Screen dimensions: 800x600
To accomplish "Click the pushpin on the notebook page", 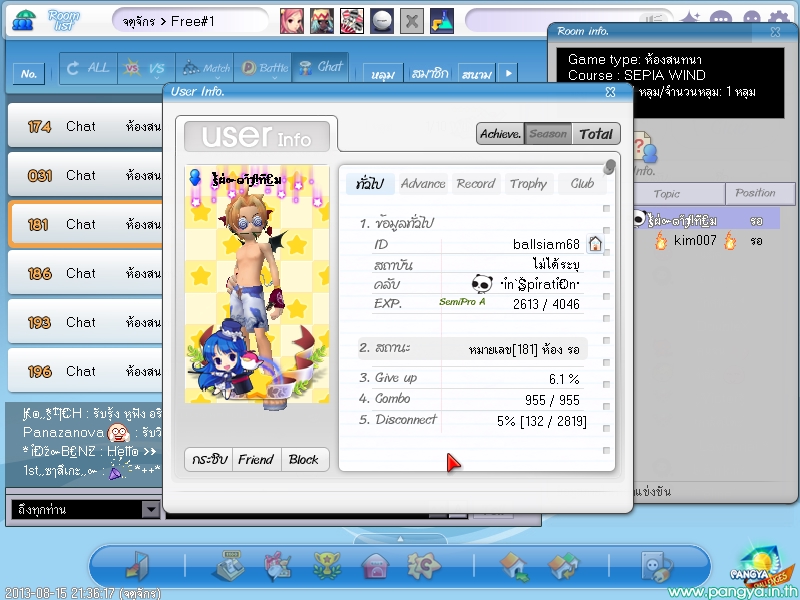I will click(x=609, y=166).
